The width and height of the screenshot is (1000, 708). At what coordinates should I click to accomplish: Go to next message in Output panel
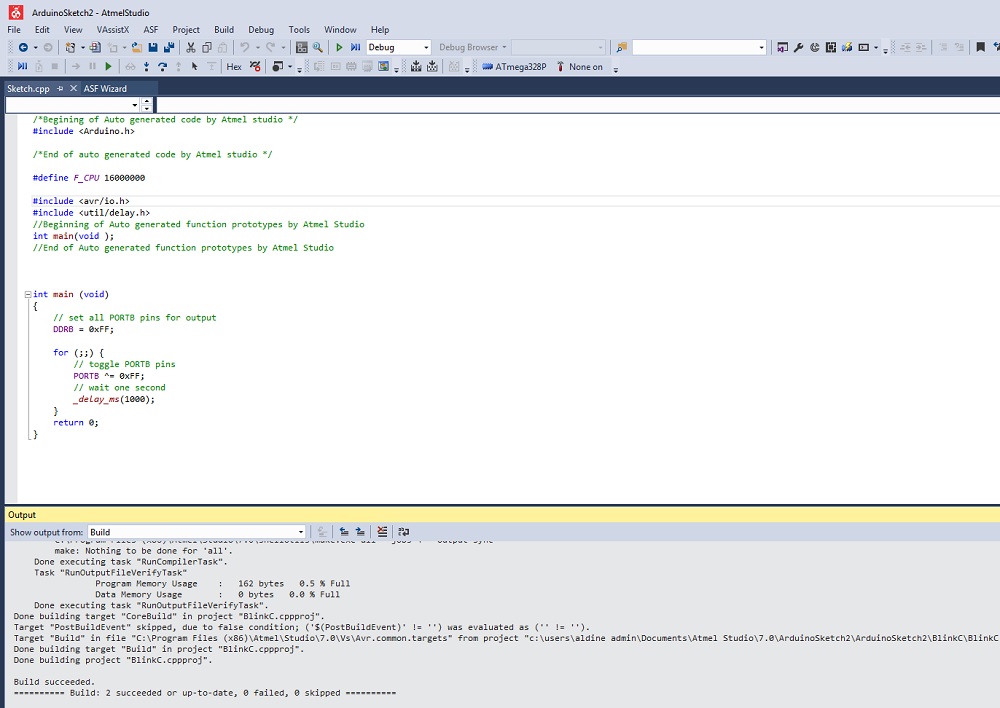click(360, 531)
